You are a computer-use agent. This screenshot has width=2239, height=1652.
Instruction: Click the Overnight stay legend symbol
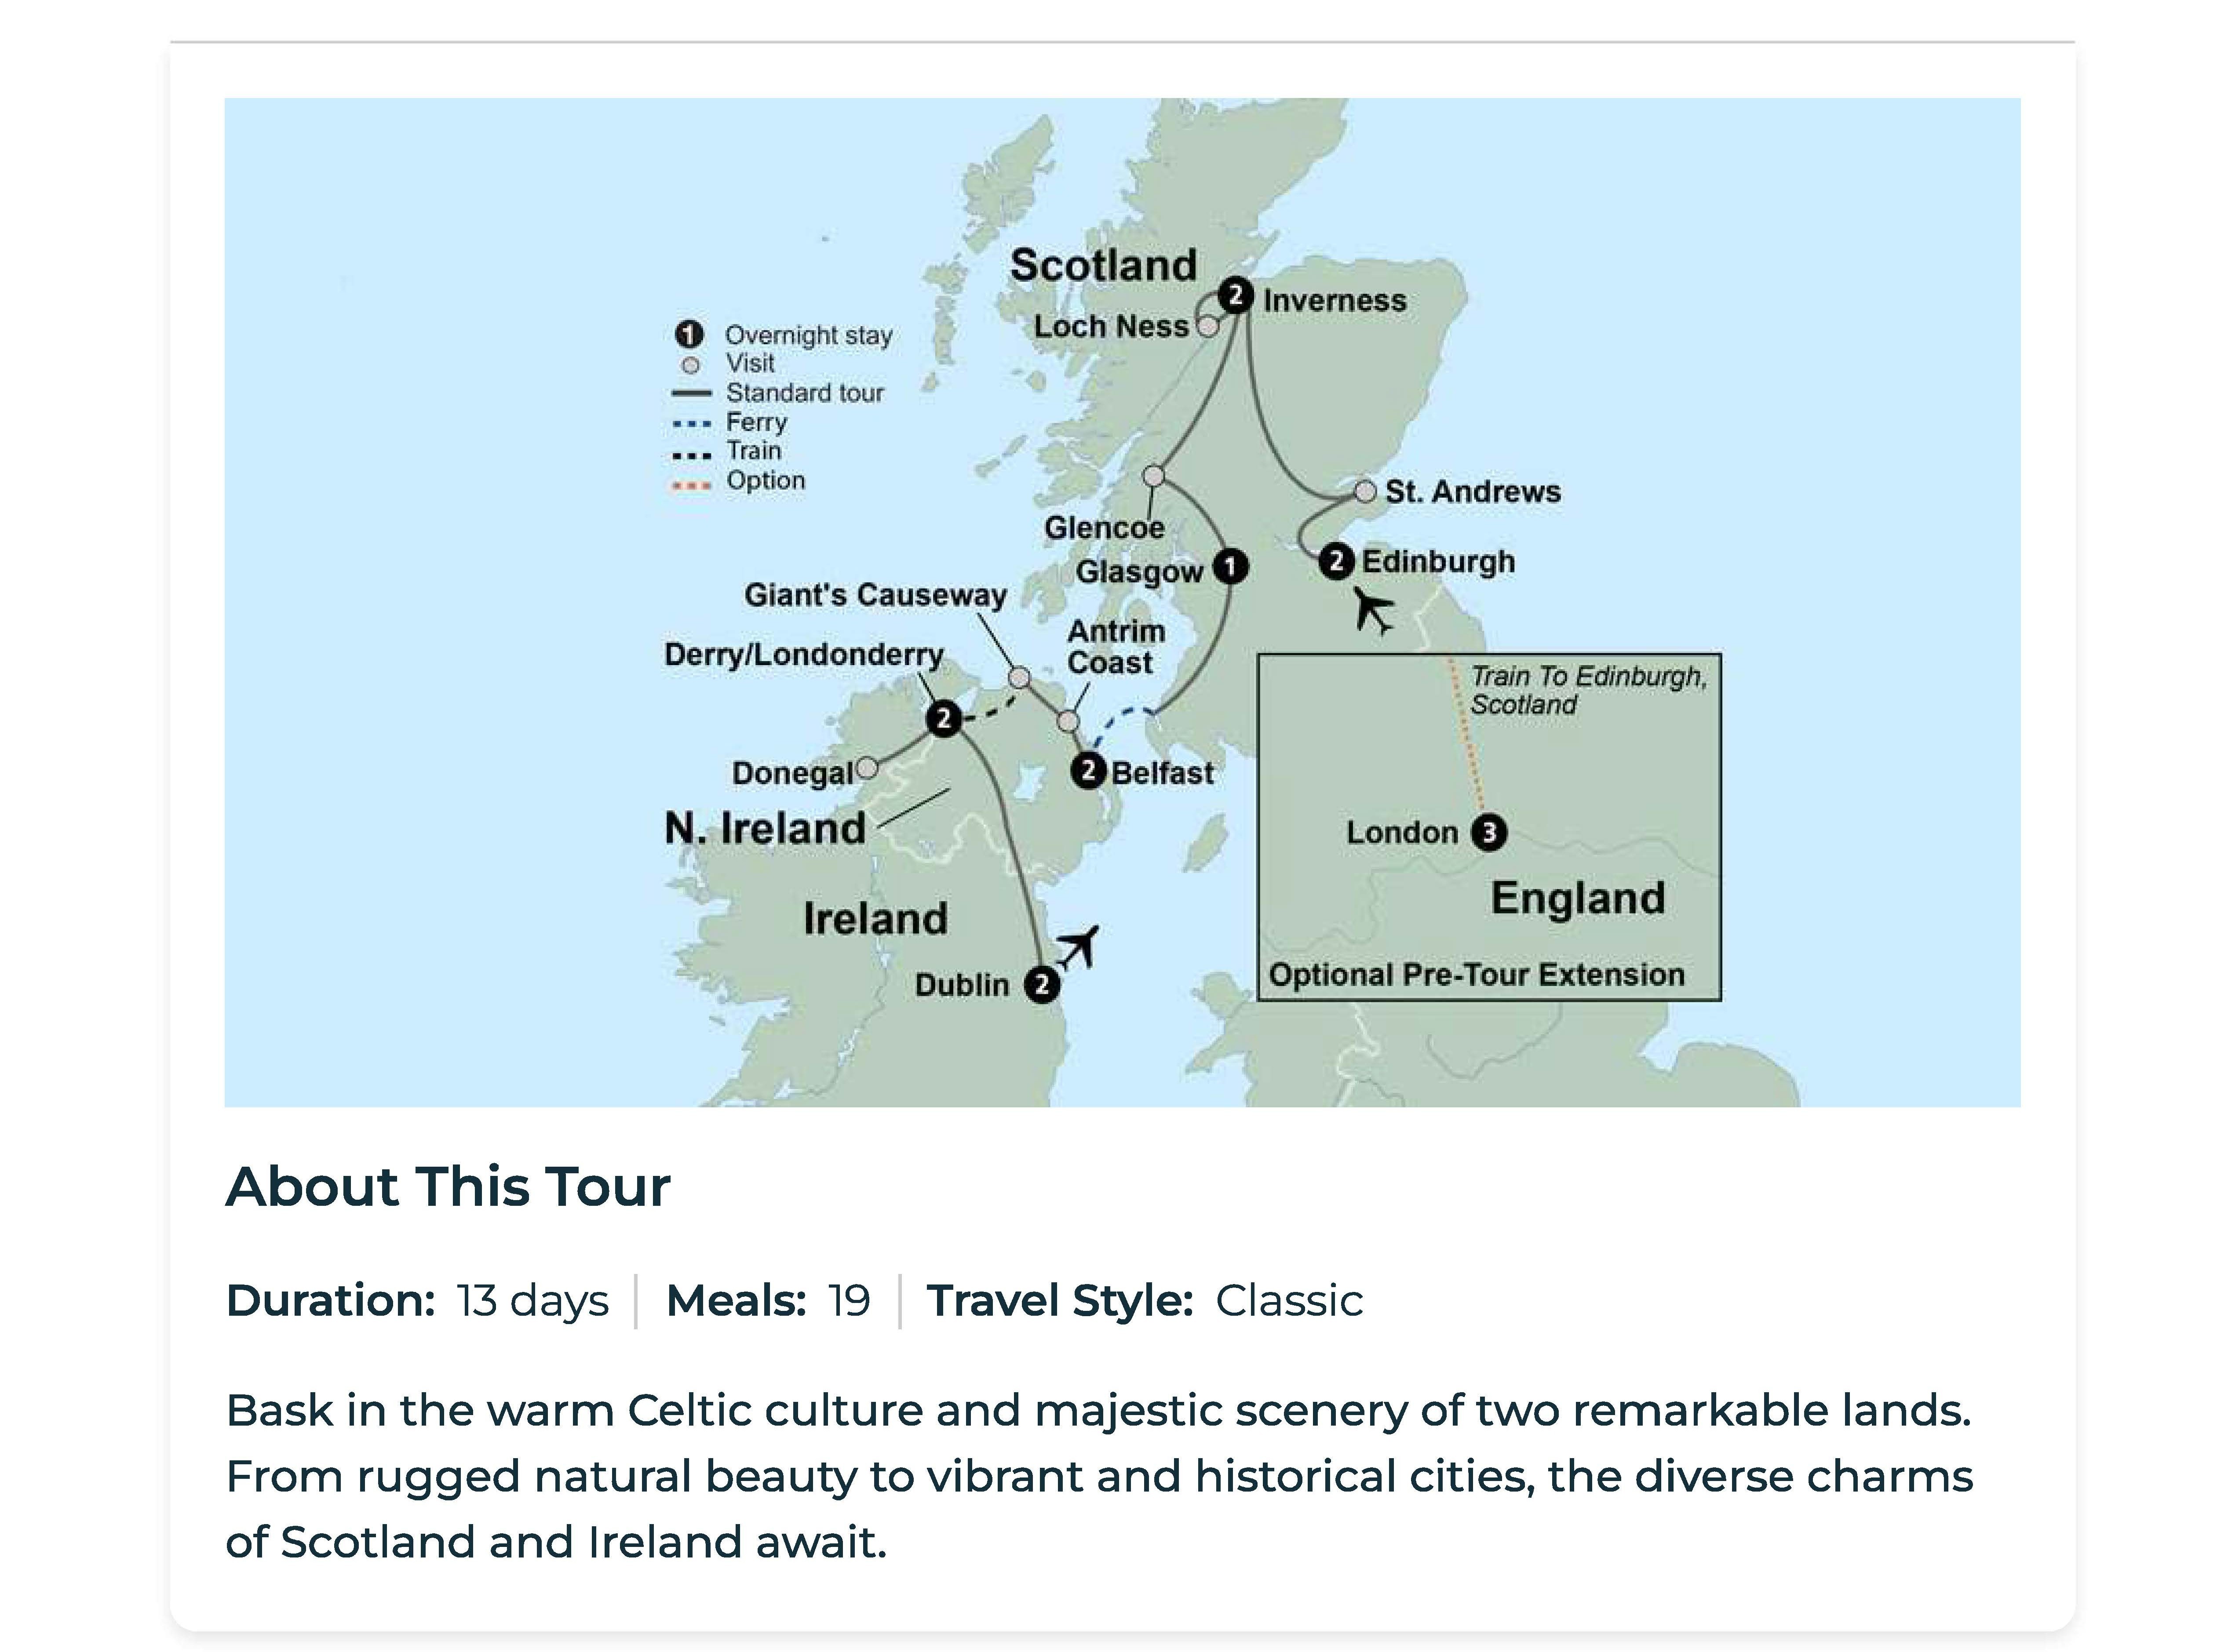tap(689, 334)
